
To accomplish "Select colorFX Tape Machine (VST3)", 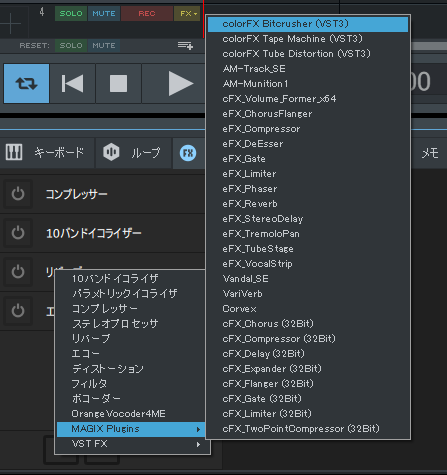I will (308, 39).
